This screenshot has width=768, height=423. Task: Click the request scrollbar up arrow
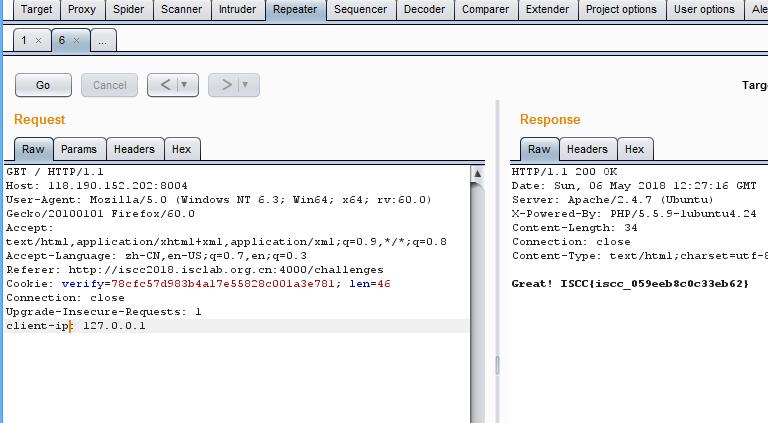tap(478, 173)
